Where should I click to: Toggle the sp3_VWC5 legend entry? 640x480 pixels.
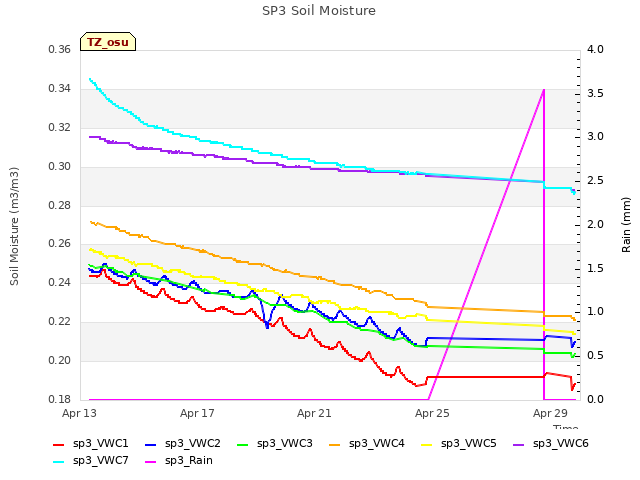pyautogui.click(x=459, y=444)
